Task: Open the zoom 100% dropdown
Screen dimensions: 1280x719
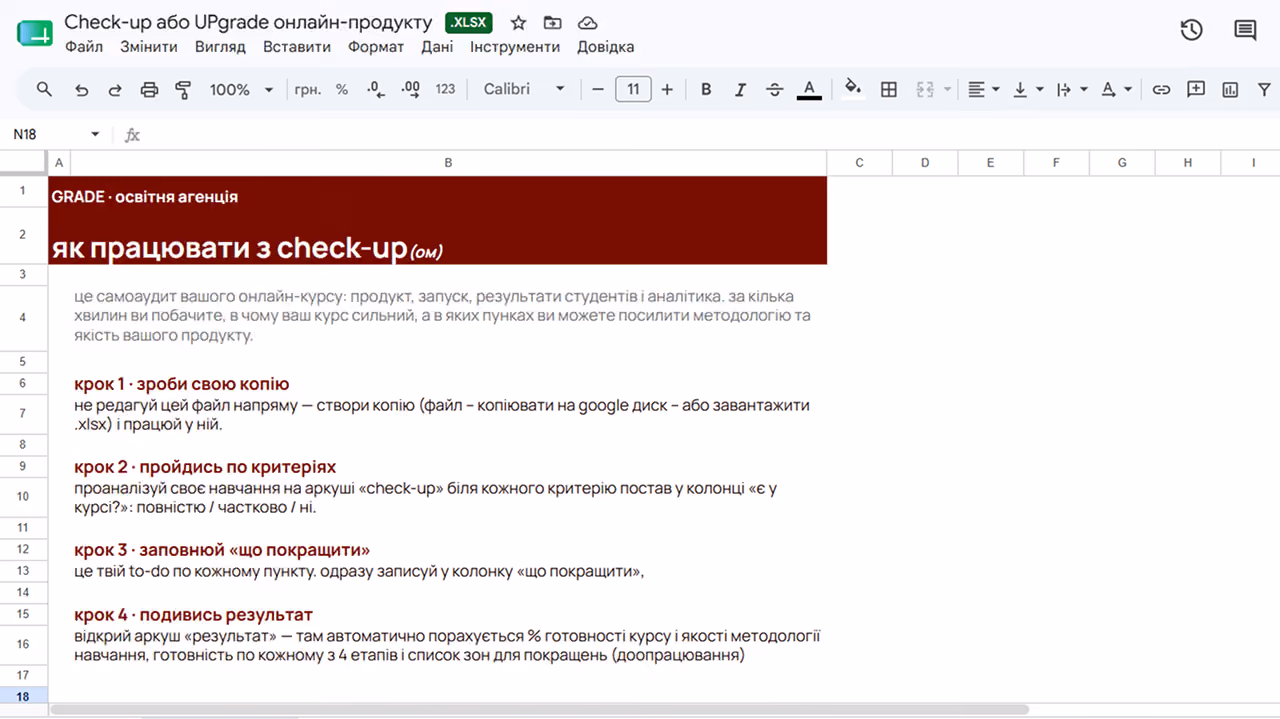Action: 241,89
